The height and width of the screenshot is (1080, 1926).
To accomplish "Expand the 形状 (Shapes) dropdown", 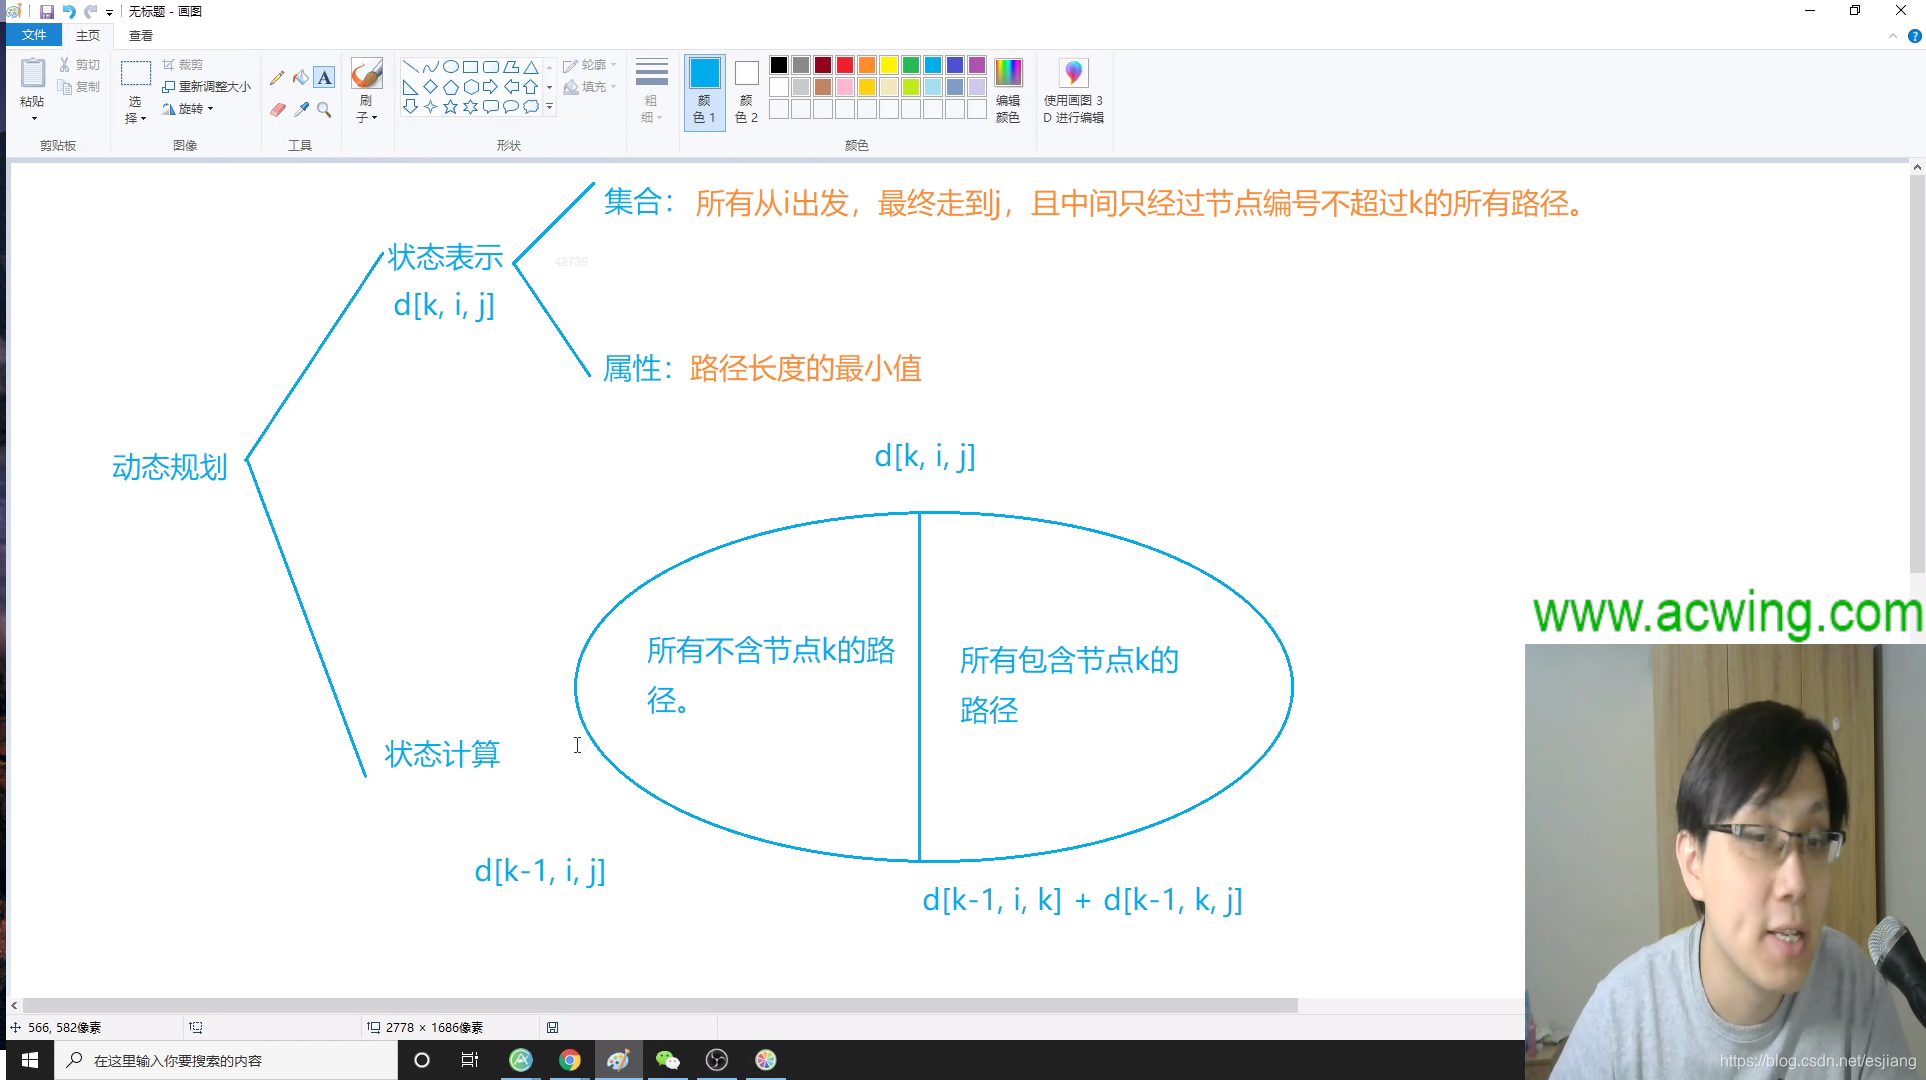I will coord(550,107).
